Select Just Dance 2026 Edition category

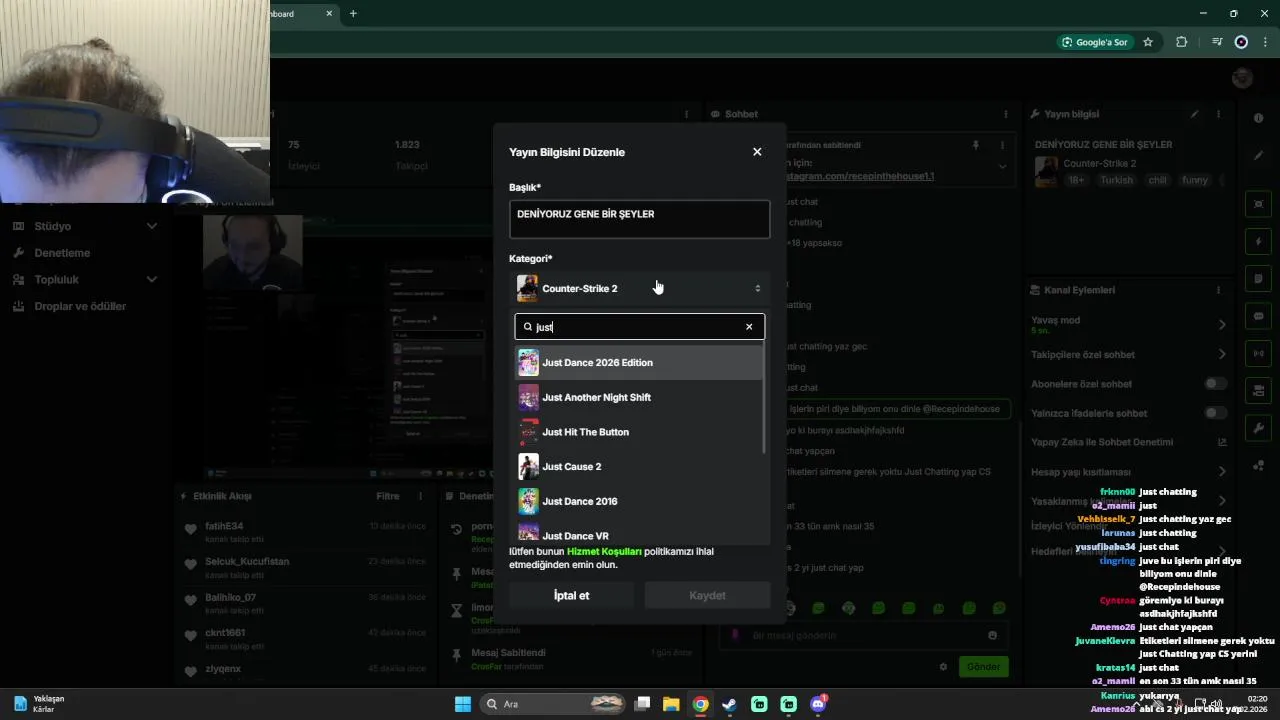point(639,363)
